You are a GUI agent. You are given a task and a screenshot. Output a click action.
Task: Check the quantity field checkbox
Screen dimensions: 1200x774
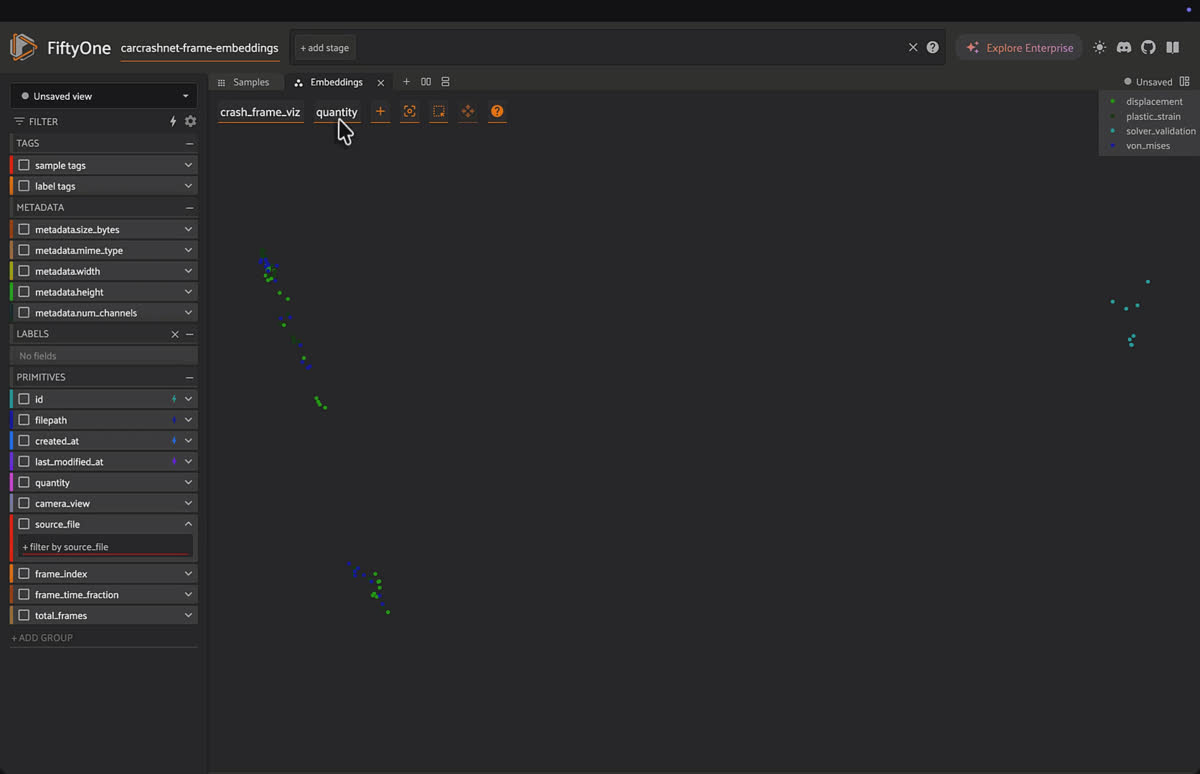pyautogui.click(x=24, y=482)
